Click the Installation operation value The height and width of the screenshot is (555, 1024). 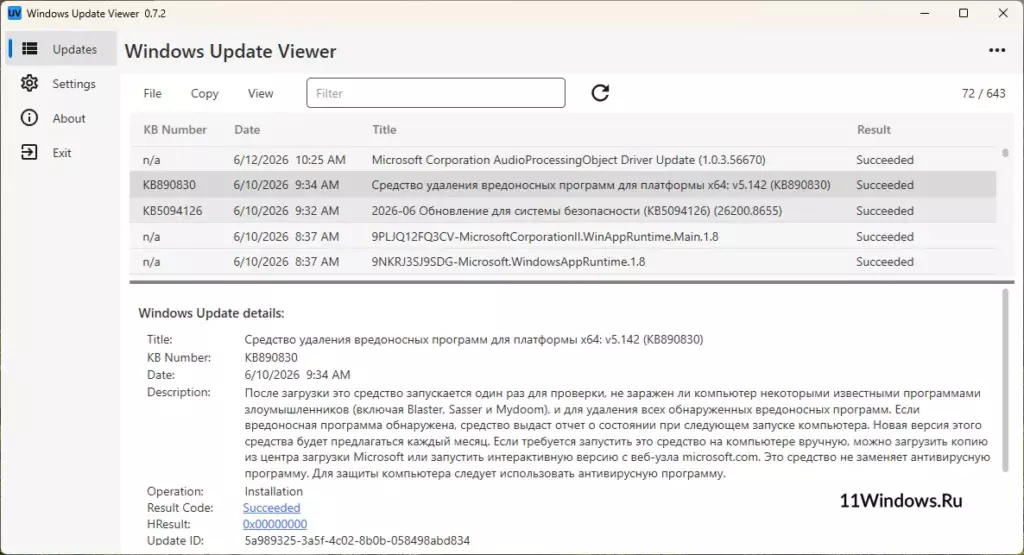[274, 491]
